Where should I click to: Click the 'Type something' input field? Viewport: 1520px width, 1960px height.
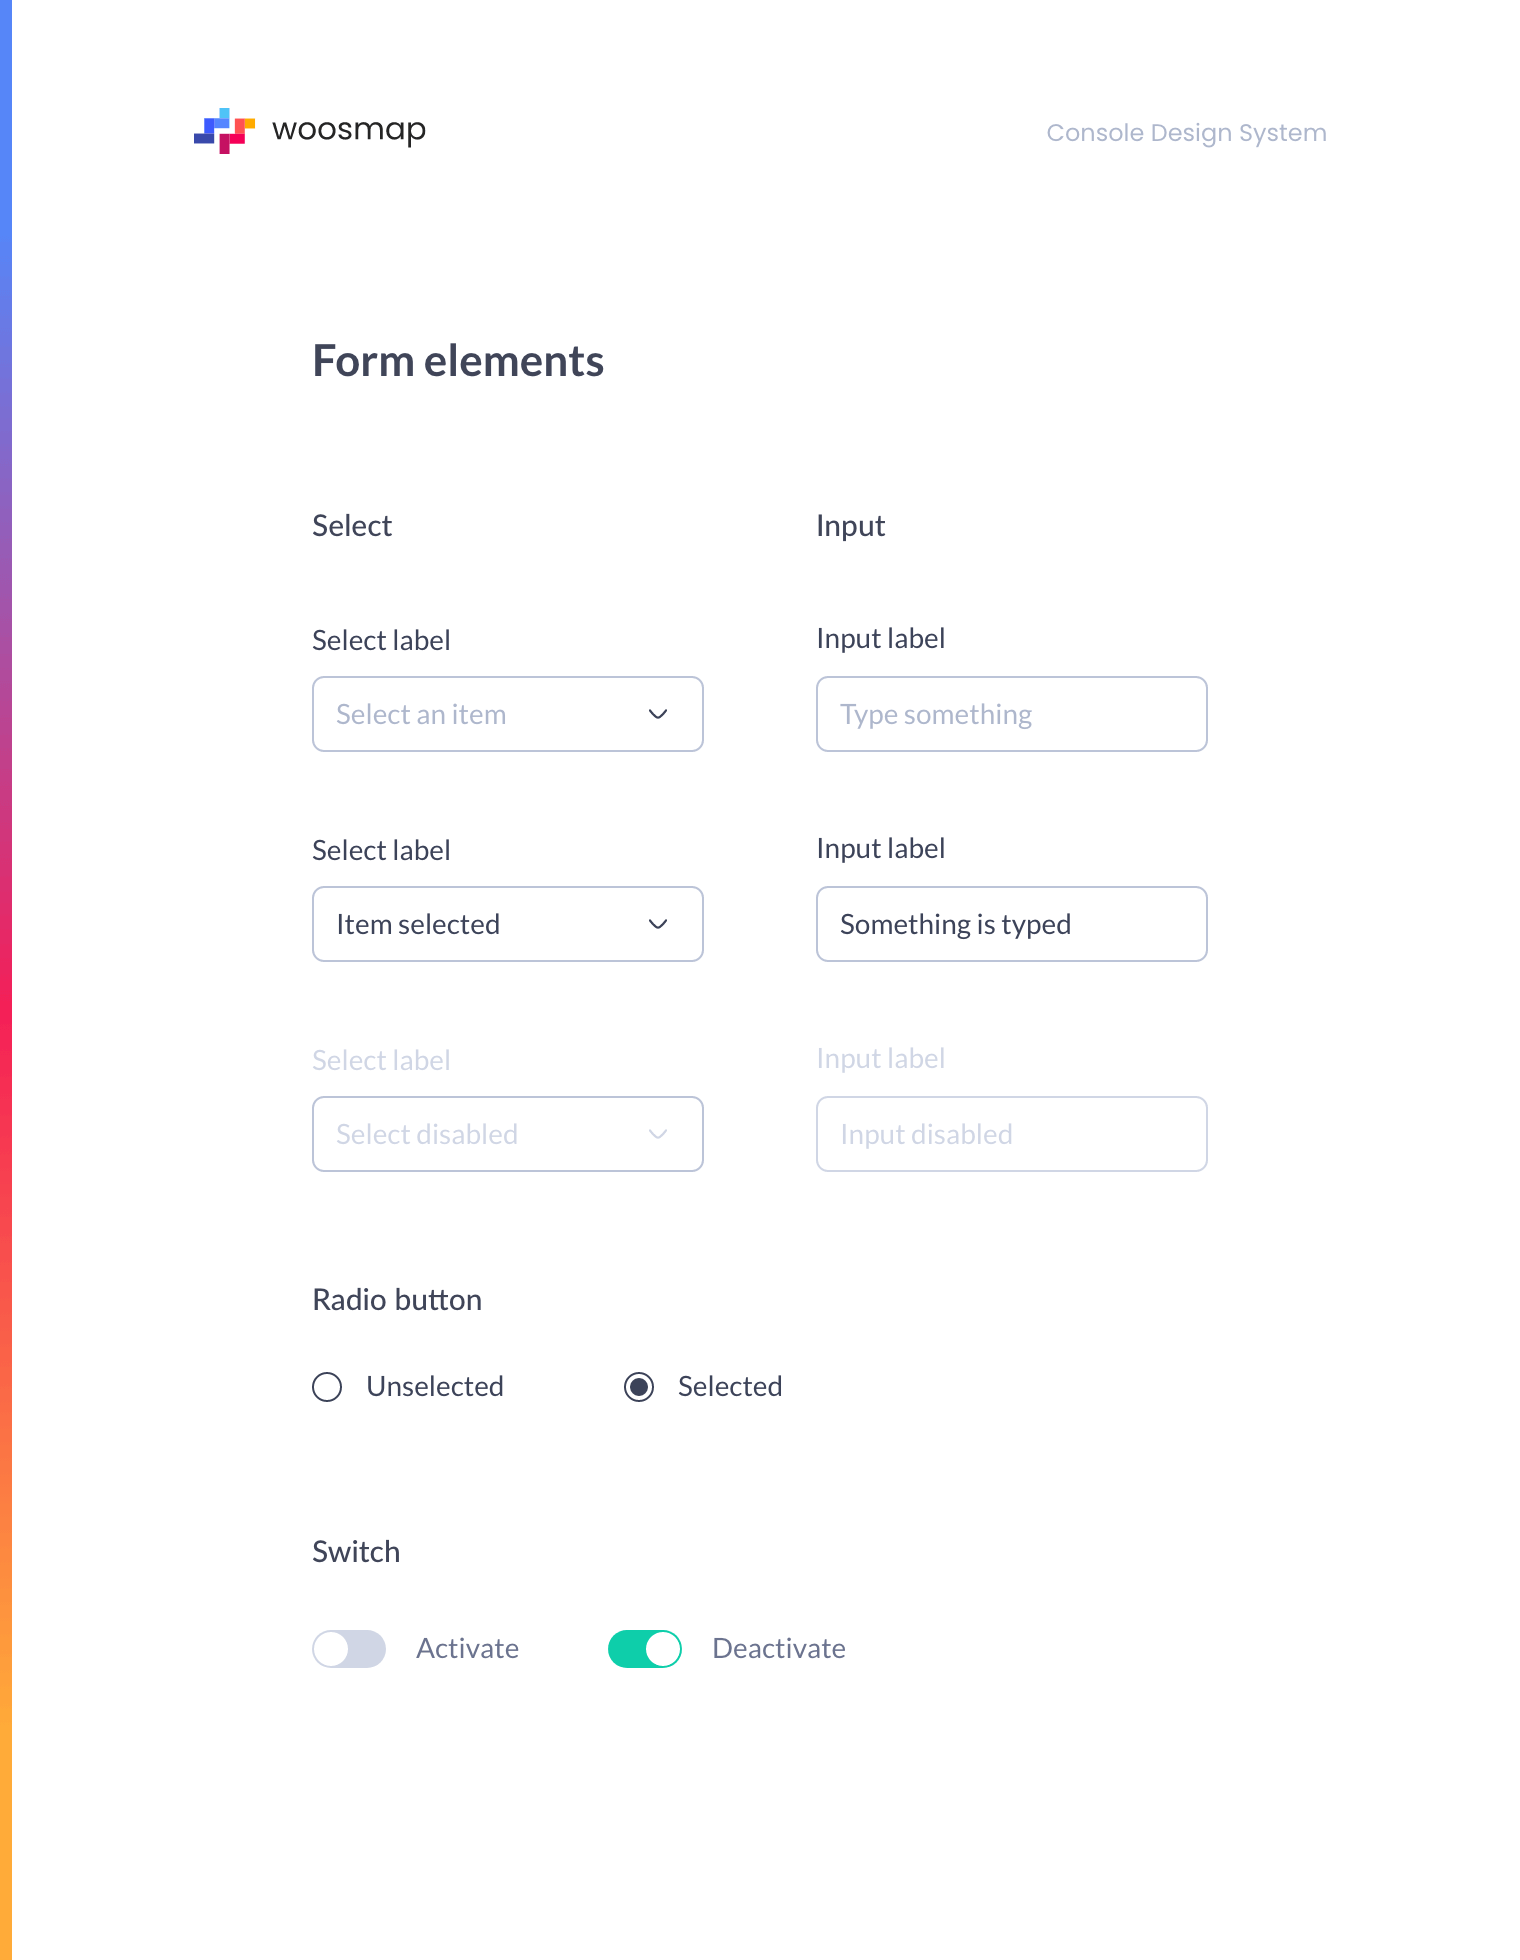(x=1011, y=714)
